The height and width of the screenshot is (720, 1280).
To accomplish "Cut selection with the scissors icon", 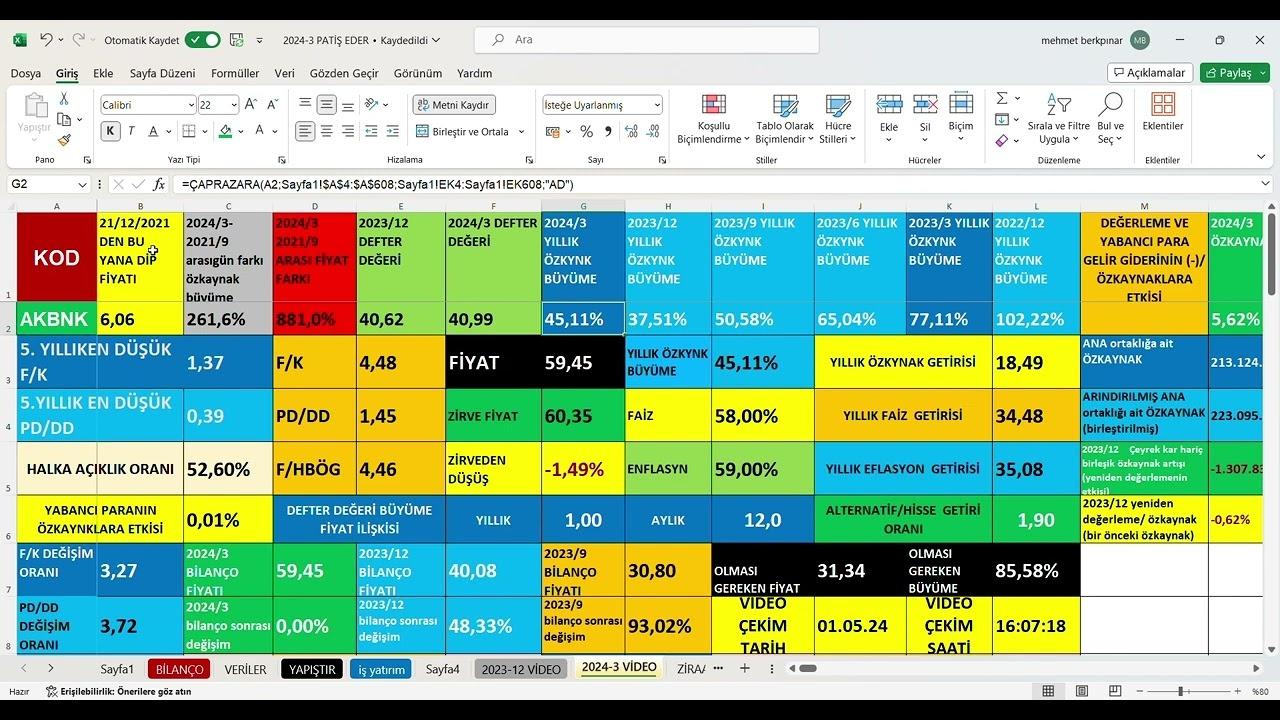I will (x=64, y=99).
